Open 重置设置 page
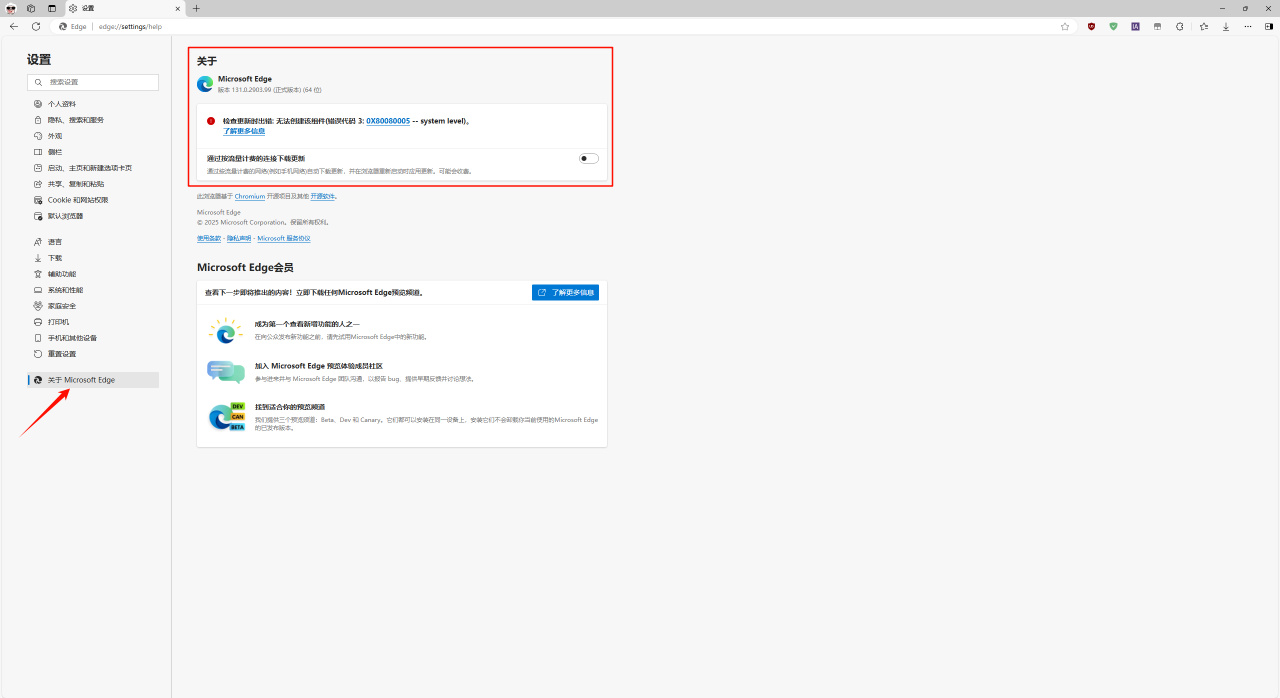The height and width of the screenshot is (698, 1280). coord(93,354)
